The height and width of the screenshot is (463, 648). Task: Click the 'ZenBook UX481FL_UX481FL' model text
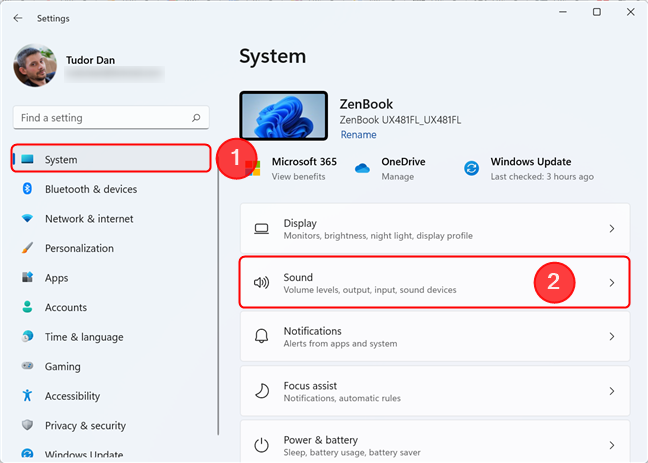pyautogui.click(x=400, y=120)
